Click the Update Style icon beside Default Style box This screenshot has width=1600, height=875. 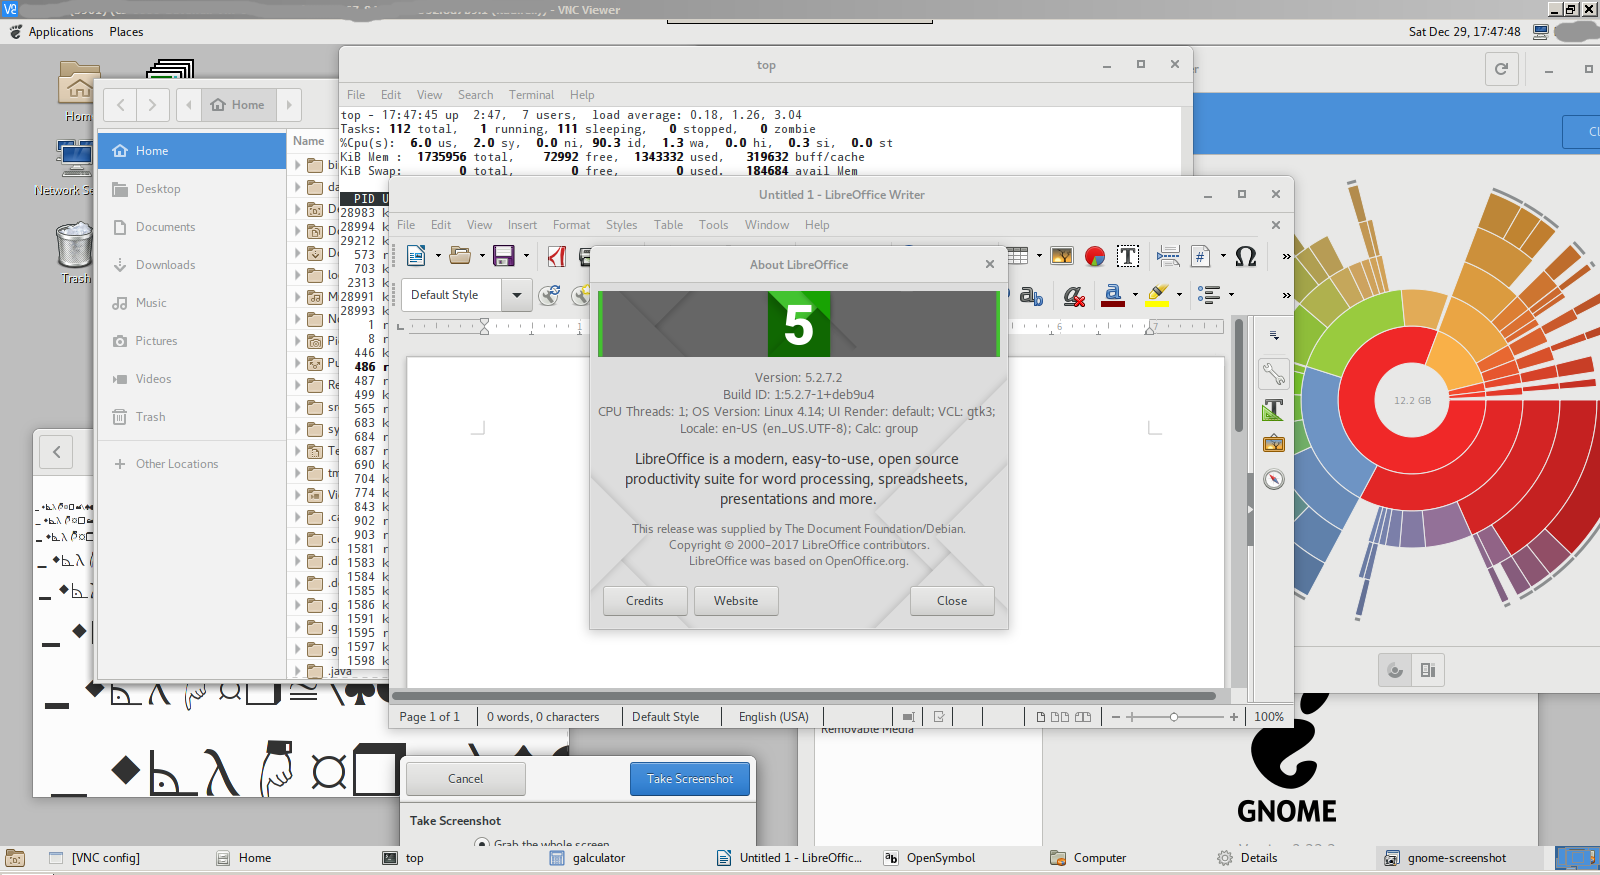tap(549, 295)
